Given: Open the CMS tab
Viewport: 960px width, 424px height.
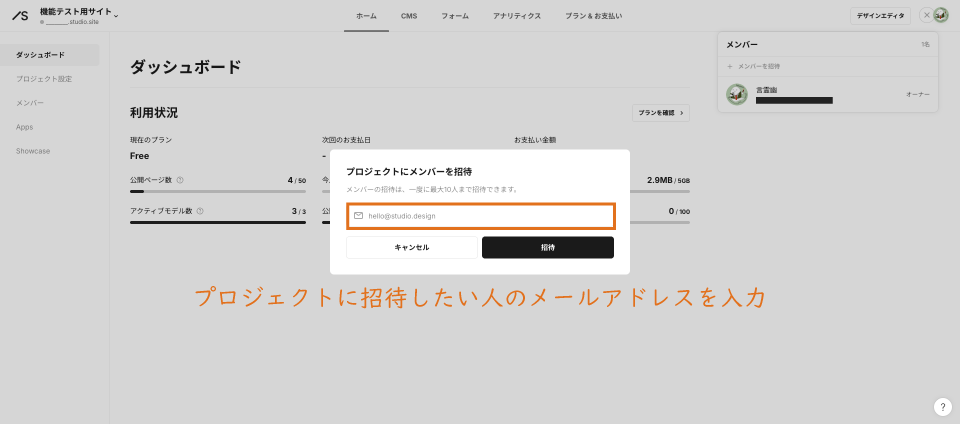Looking at the screenshot, I should click(x=409, y=17).
